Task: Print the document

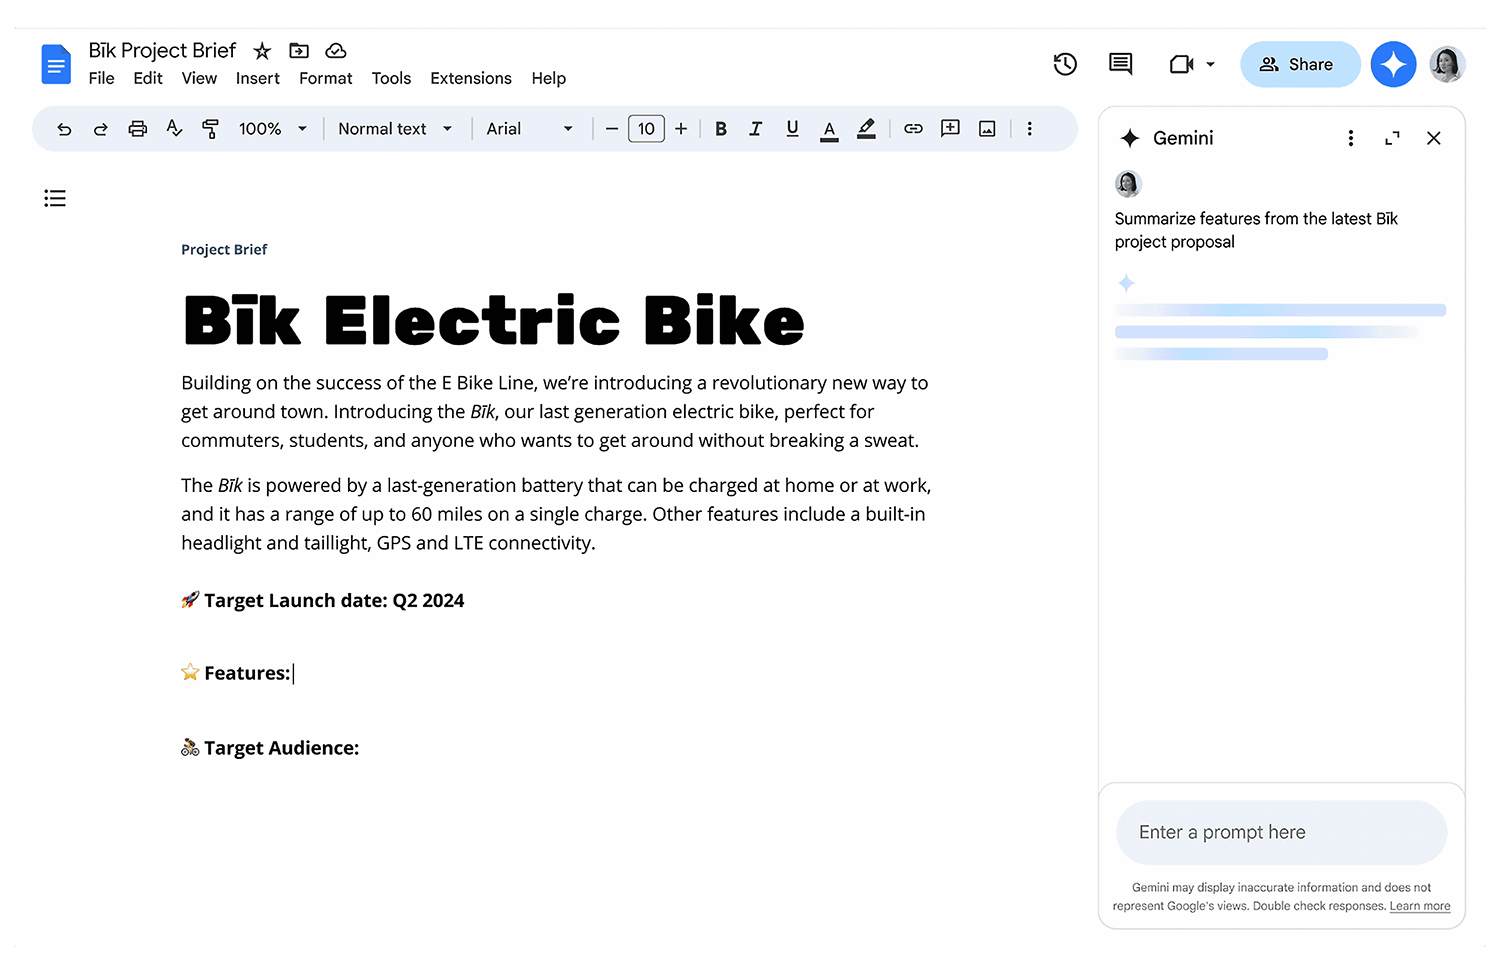Action: coord(138,129)
